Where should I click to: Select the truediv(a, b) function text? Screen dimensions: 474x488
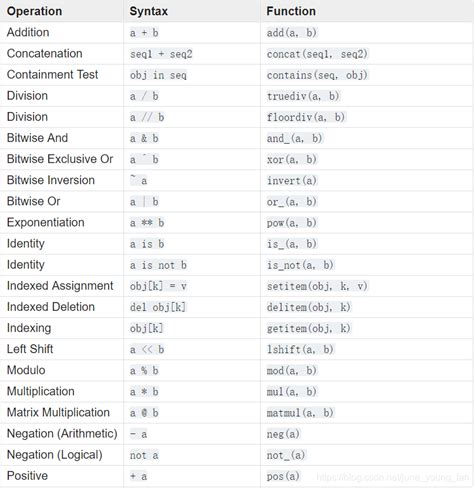click(303, 96)
